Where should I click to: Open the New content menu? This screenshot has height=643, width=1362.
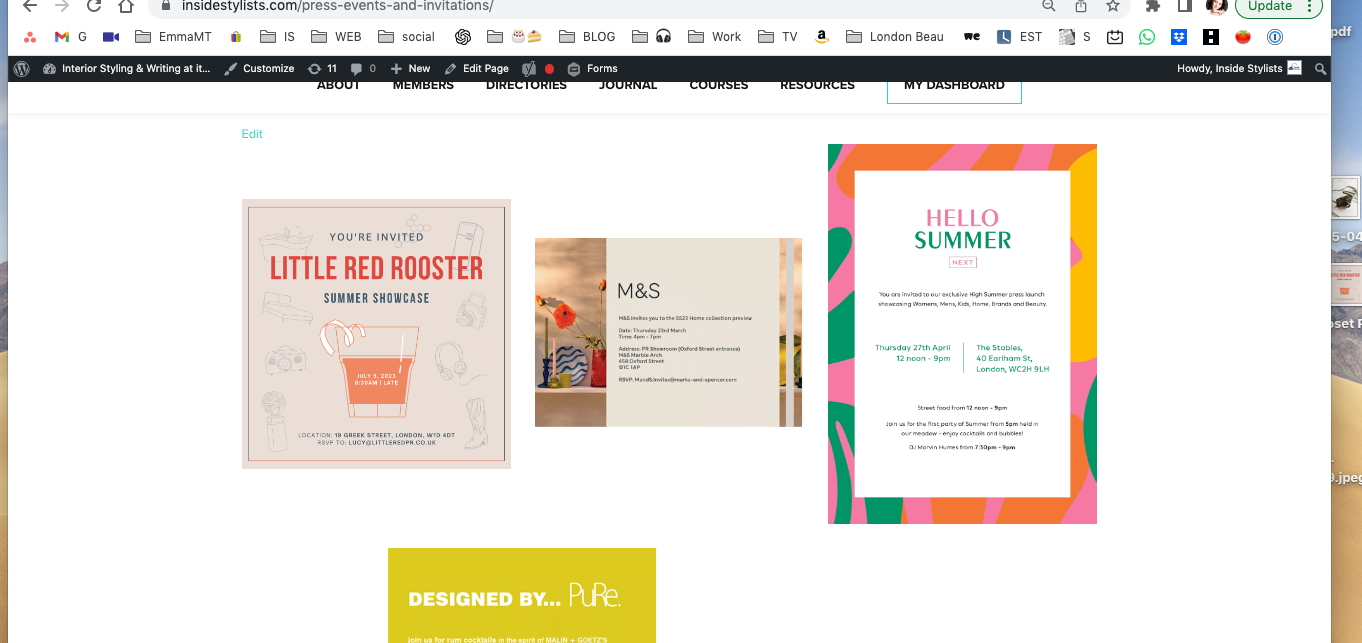tap(410, 69)
